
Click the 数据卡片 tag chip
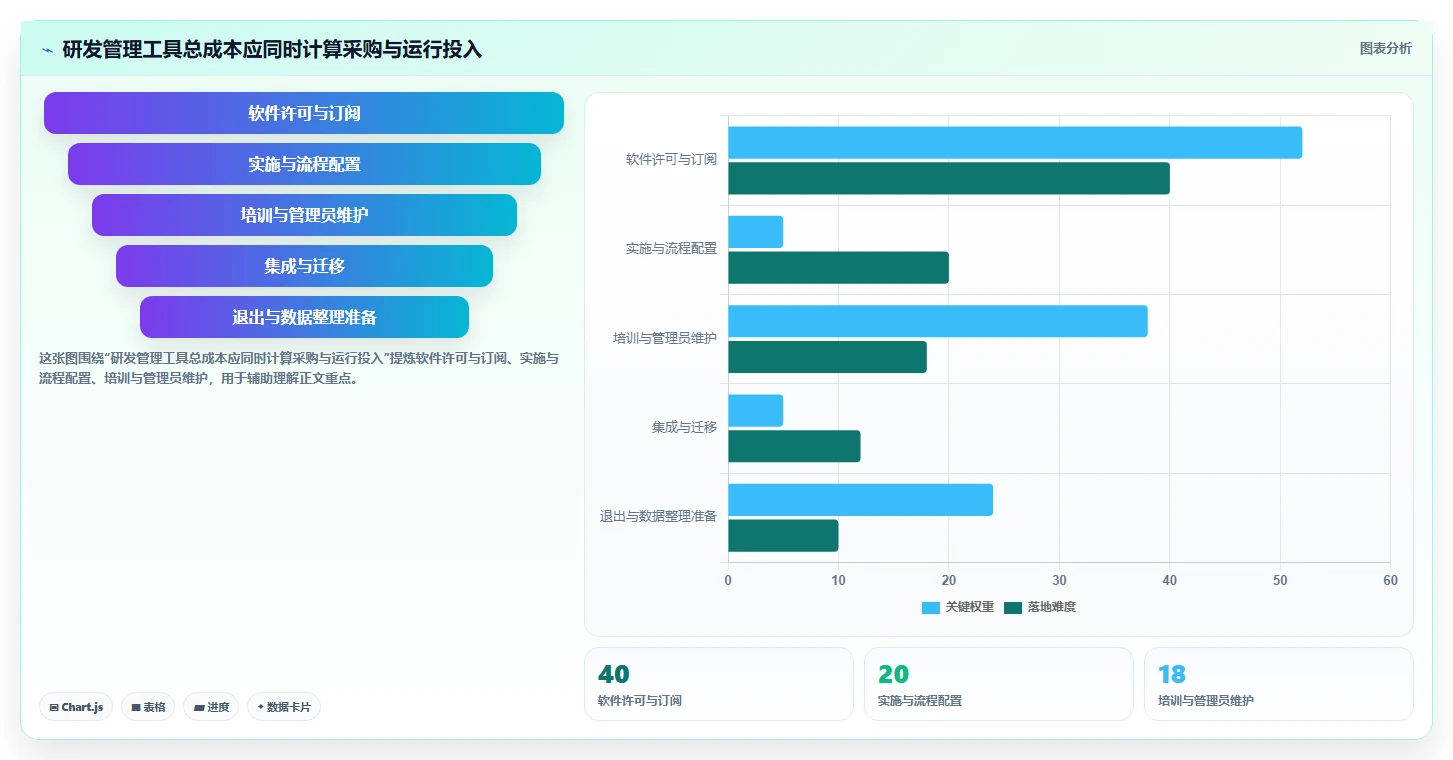(284, 707)
